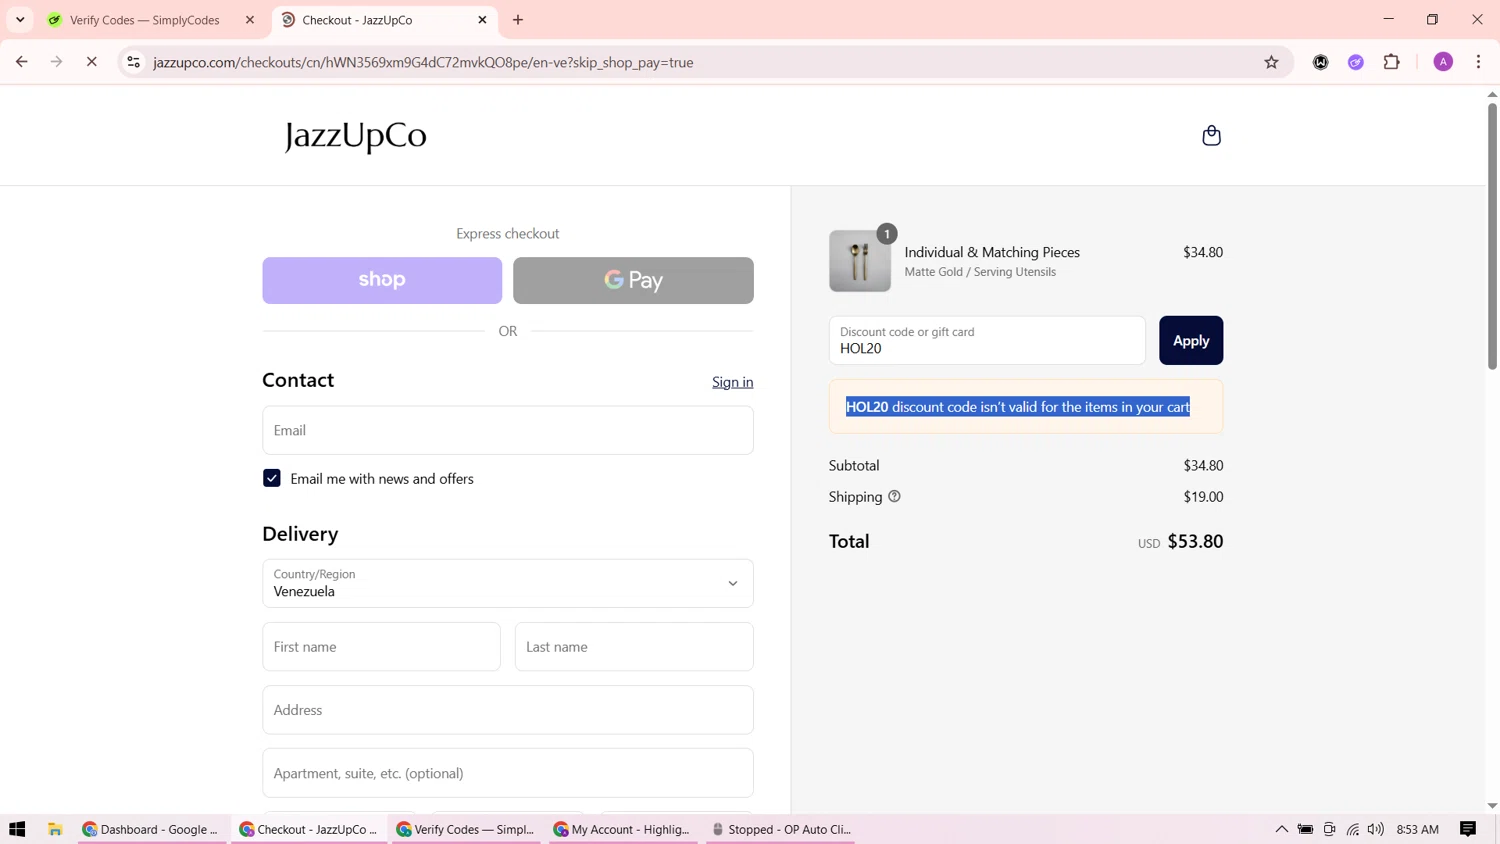Click the Address field
This screenshot has width=1500, height=844.
[508, 710]
